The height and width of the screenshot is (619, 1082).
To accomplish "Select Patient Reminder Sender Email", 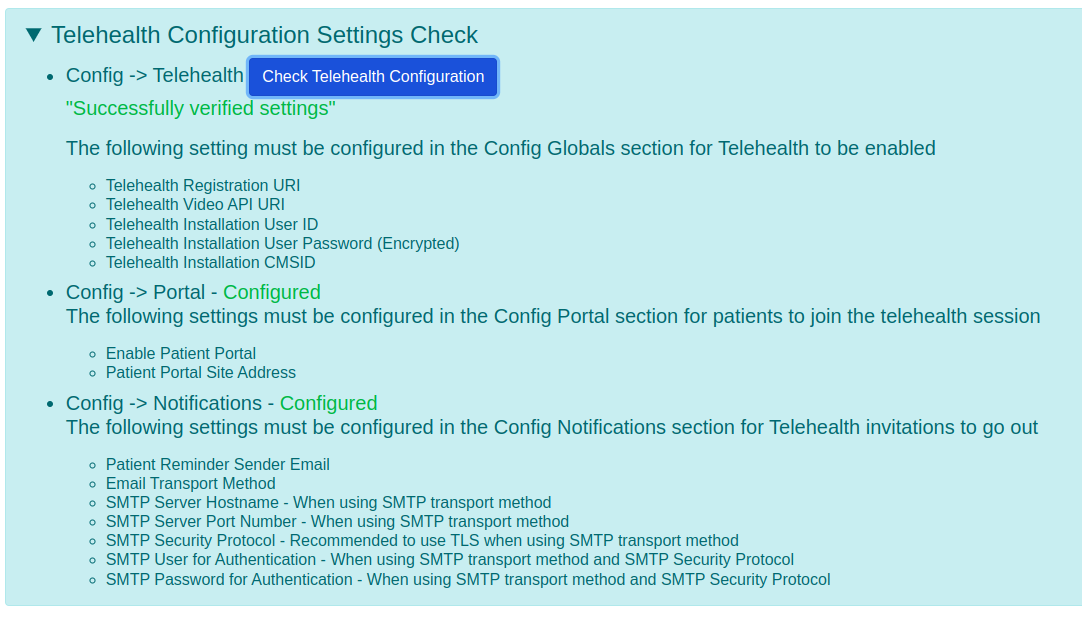I will 217,464.
